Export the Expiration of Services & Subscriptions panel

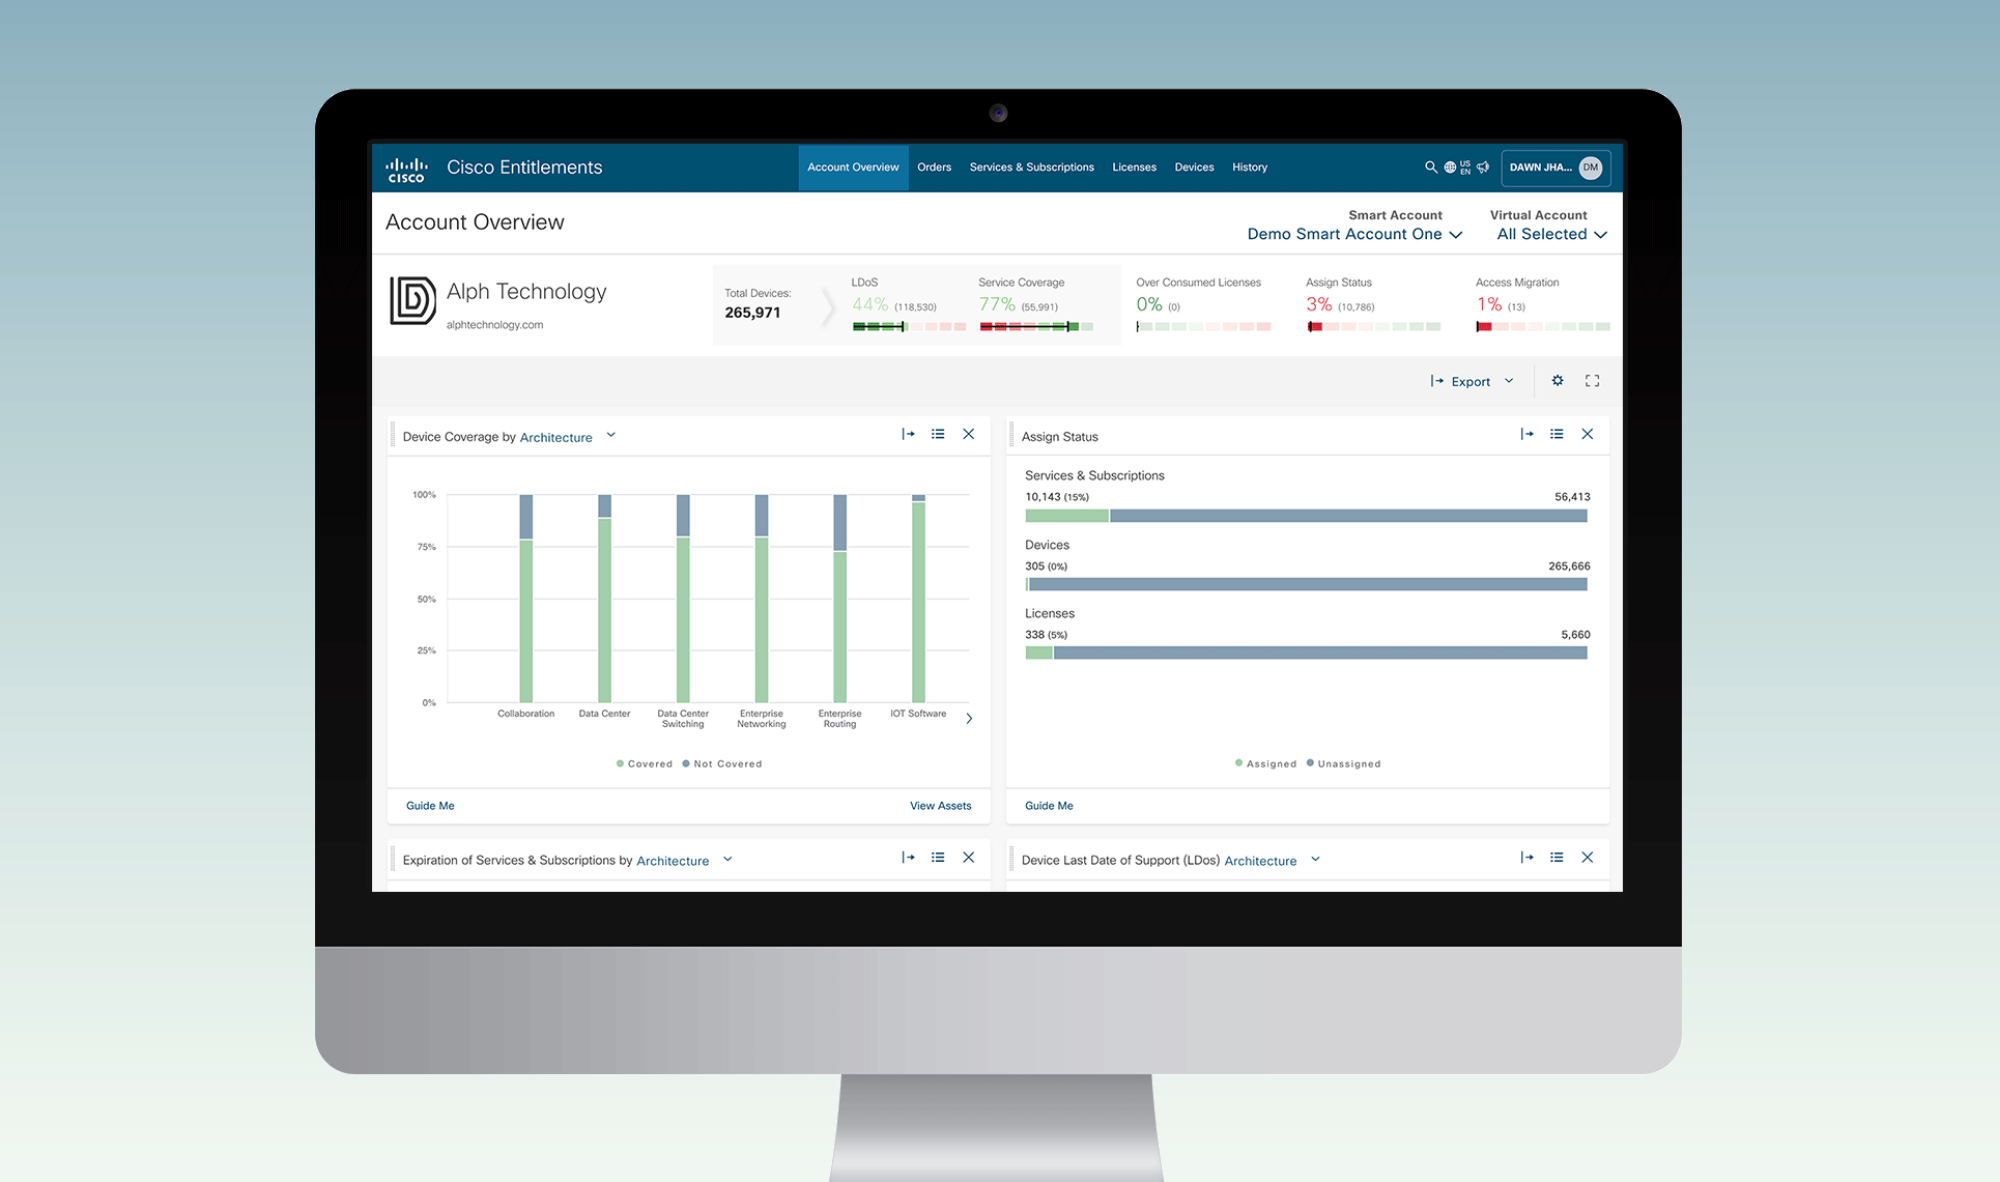[908, 857]
